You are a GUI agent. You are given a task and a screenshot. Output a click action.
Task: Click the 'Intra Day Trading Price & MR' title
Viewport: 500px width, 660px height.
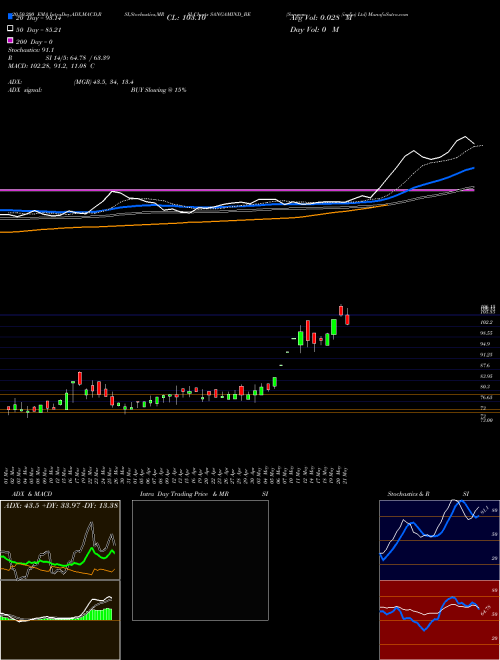pyautogui.click(x=184, y=494)
